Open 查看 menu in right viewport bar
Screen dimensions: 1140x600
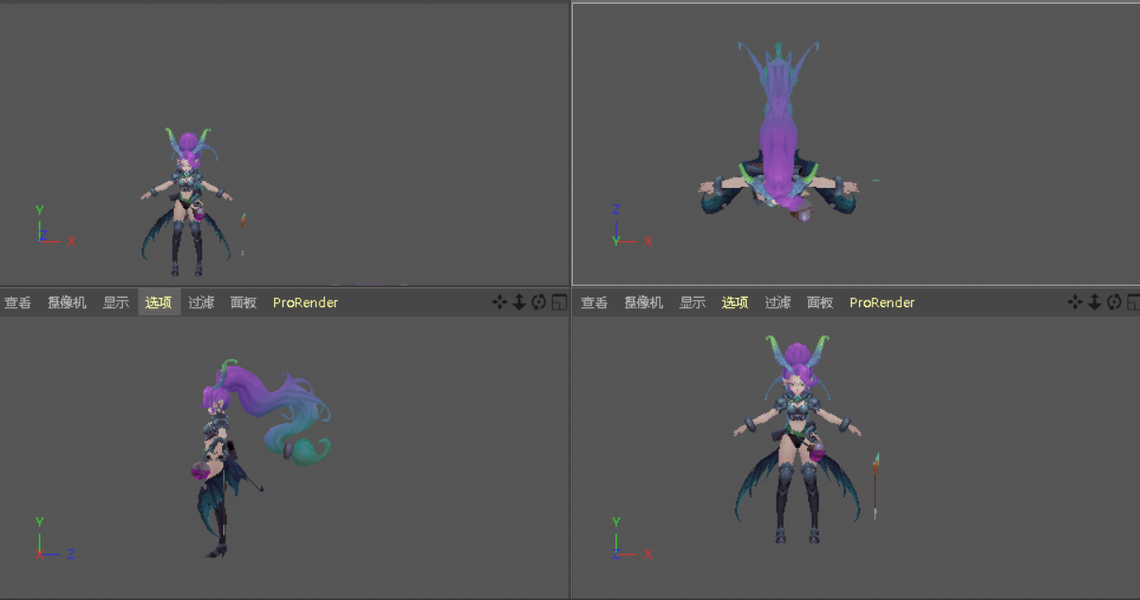tap(594, 303)
